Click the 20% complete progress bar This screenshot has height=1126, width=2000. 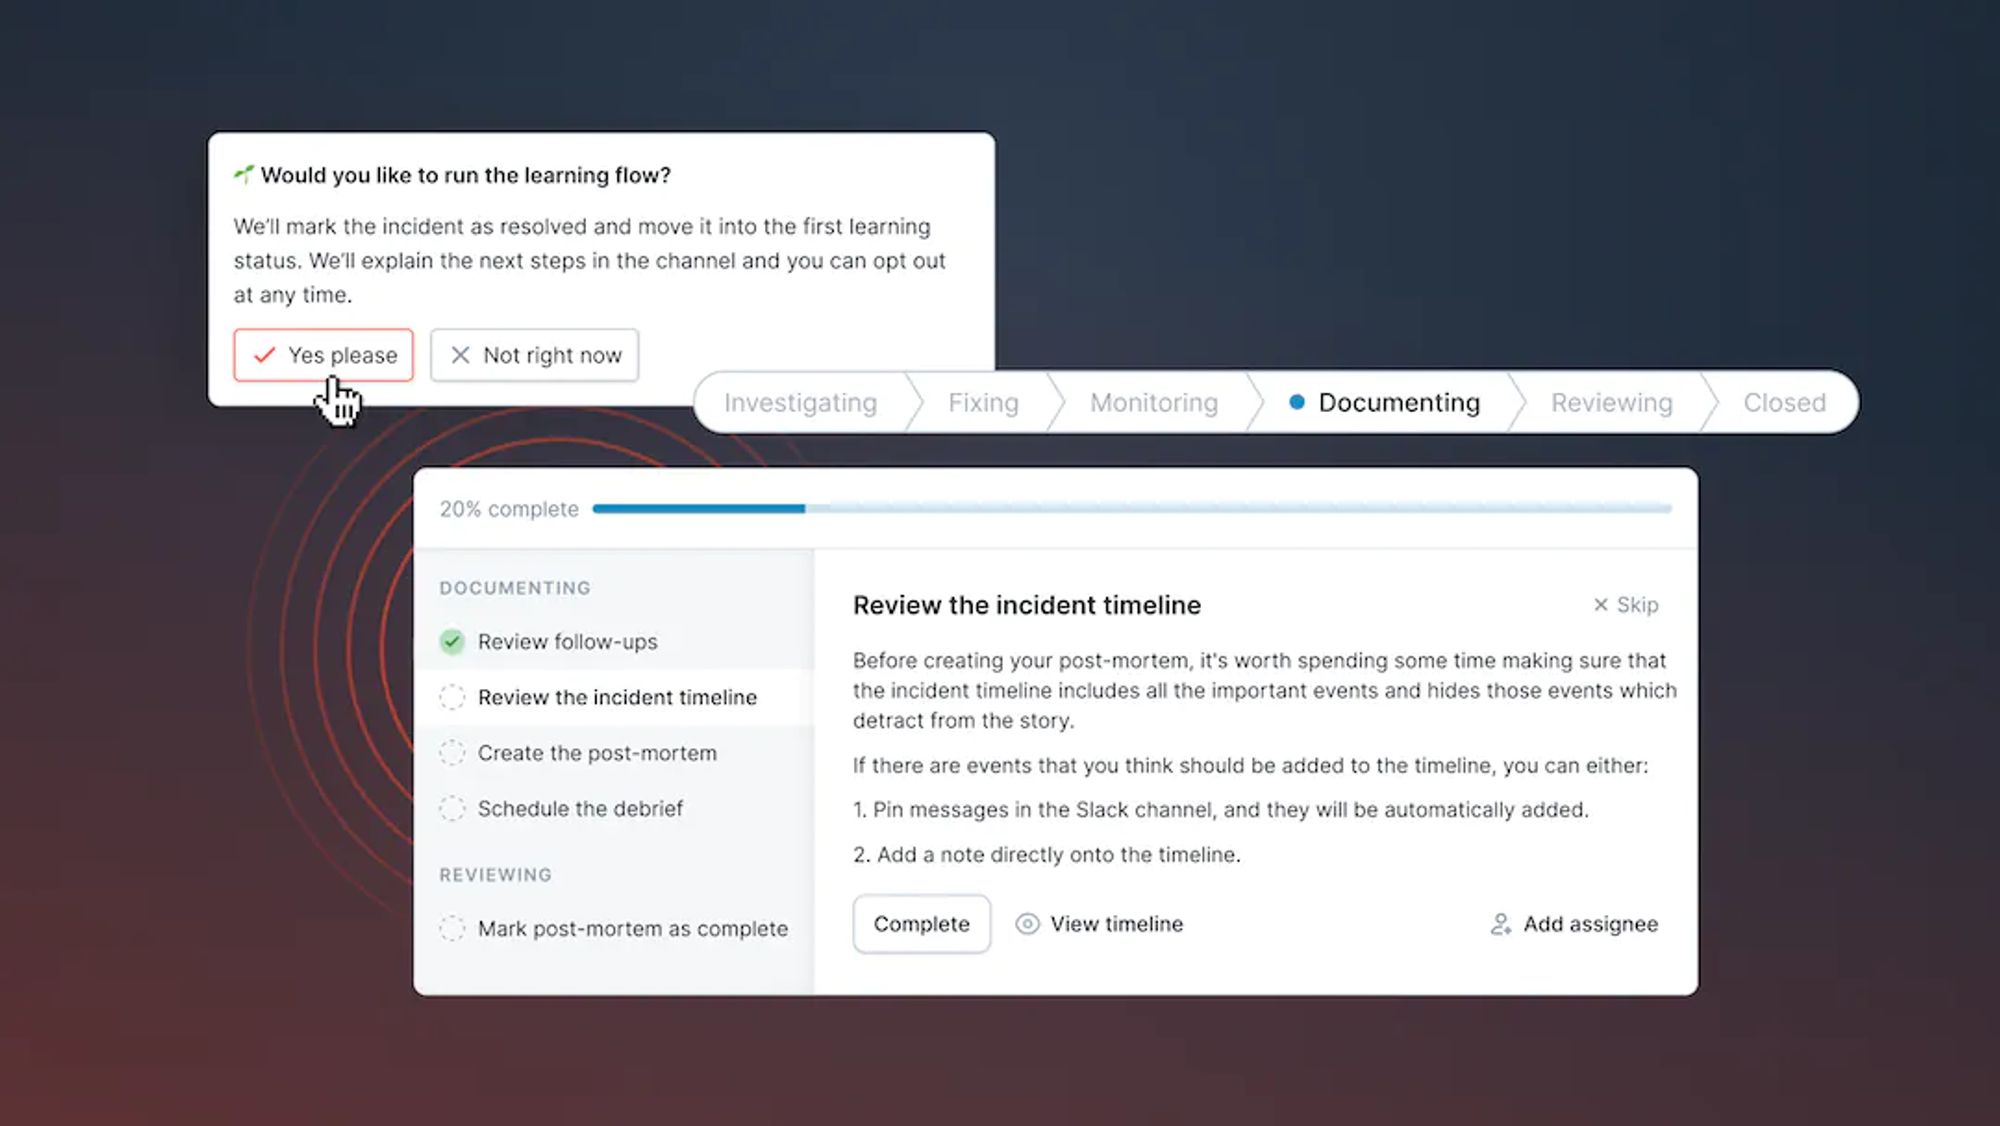1130,509
